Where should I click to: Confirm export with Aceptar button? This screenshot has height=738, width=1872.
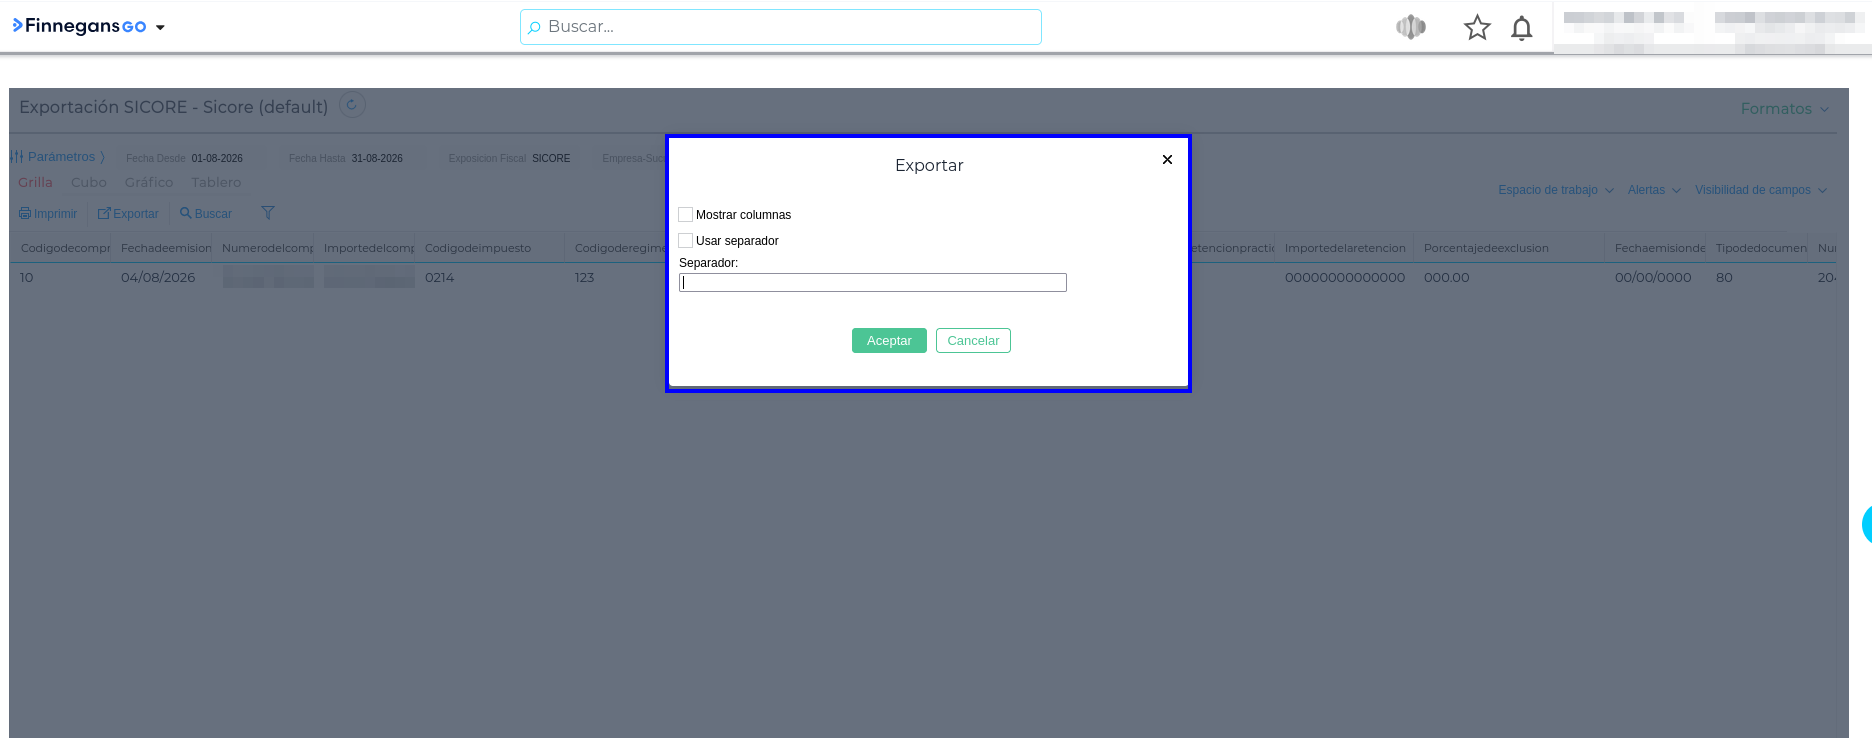(x=889, y=340)
